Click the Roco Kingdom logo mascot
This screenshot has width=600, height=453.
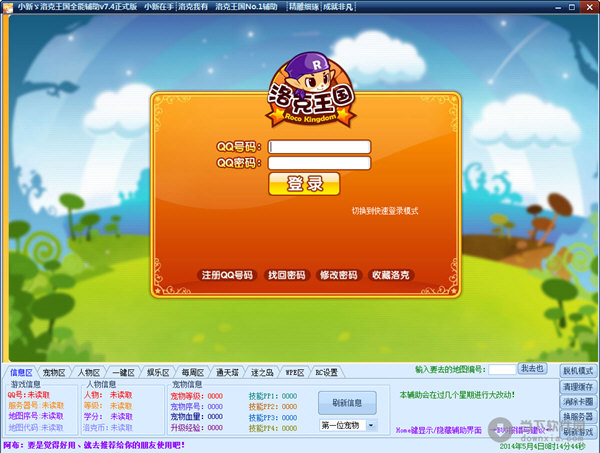311,90
